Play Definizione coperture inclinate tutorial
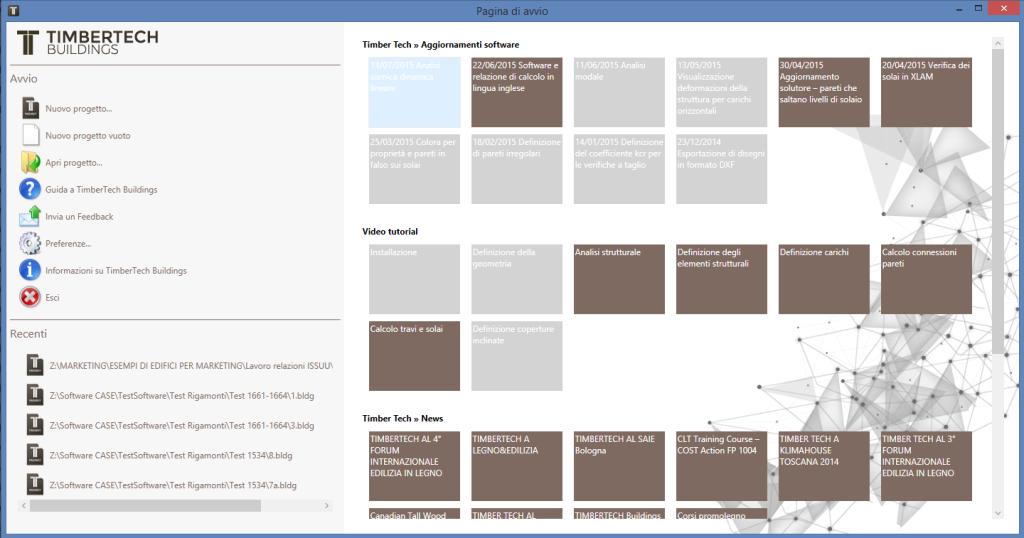 [517, 356]
